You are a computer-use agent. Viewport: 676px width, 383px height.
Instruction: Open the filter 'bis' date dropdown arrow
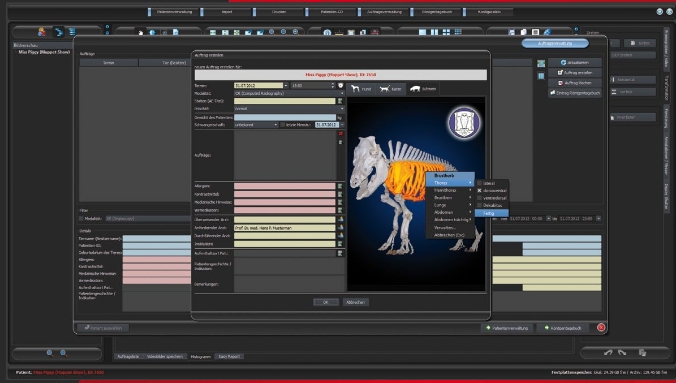[598, 219]
